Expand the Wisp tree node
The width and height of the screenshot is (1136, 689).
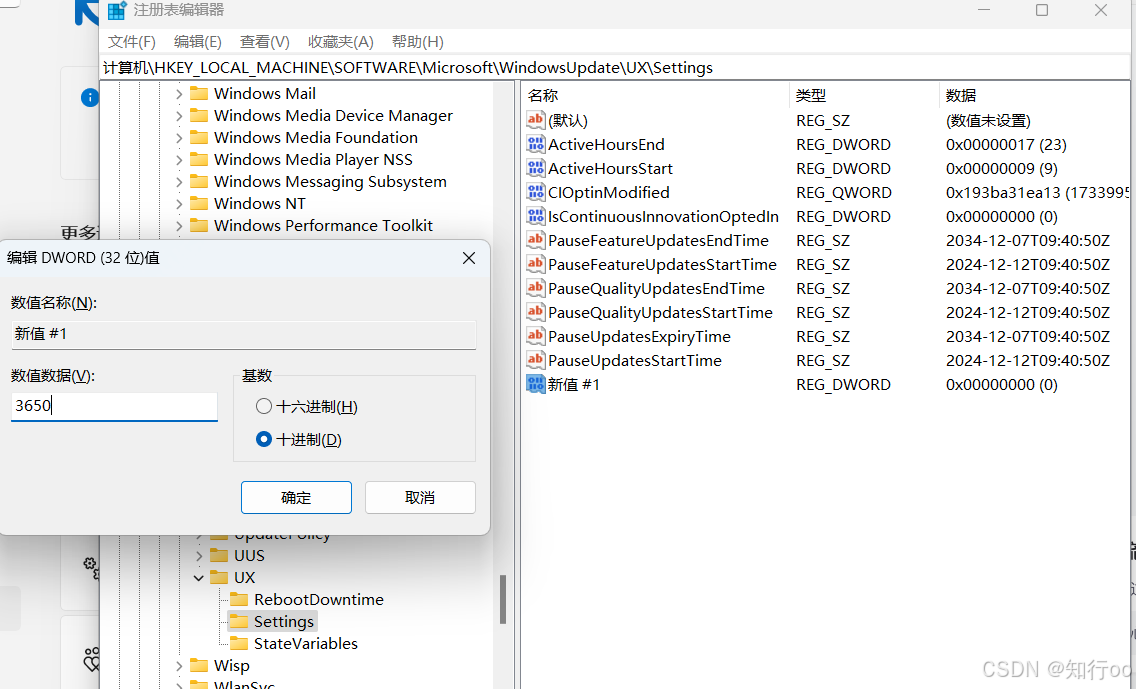coord(178,665)
